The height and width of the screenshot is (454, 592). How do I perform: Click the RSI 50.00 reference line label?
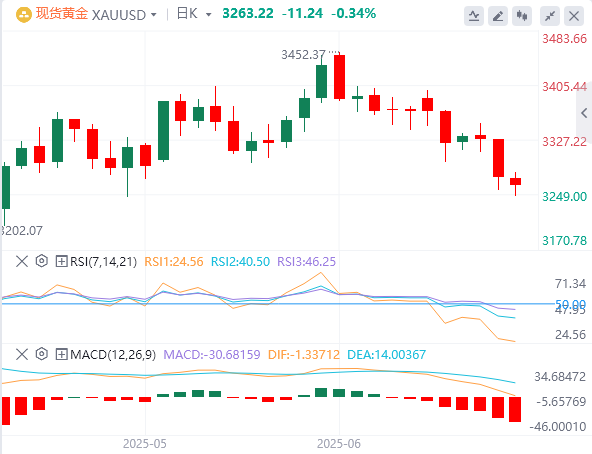point(570,304)
